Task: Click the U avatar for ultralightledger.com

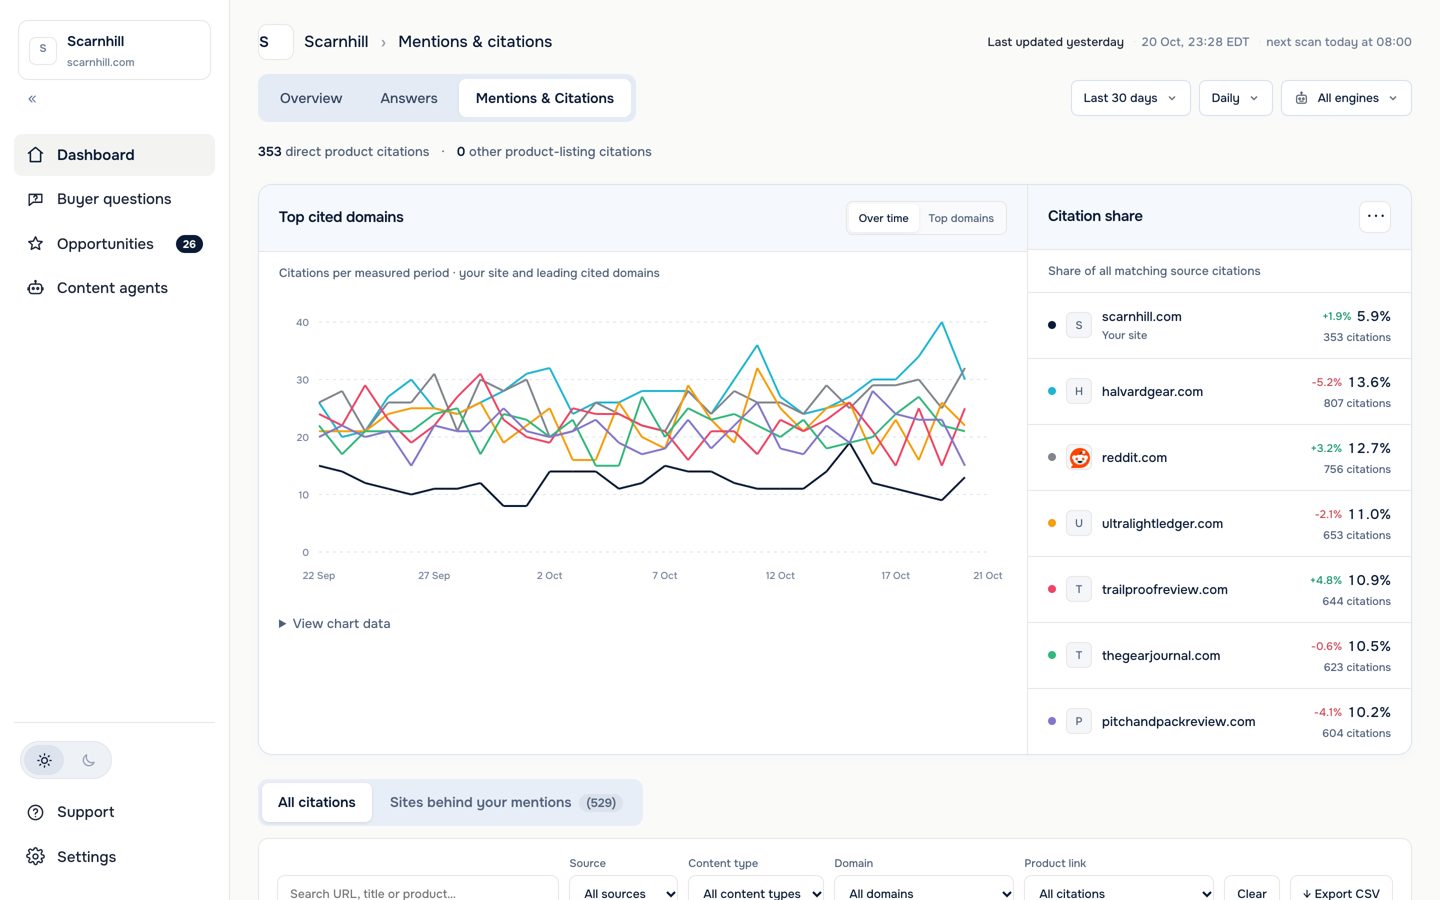Action: click(1079, 524)
